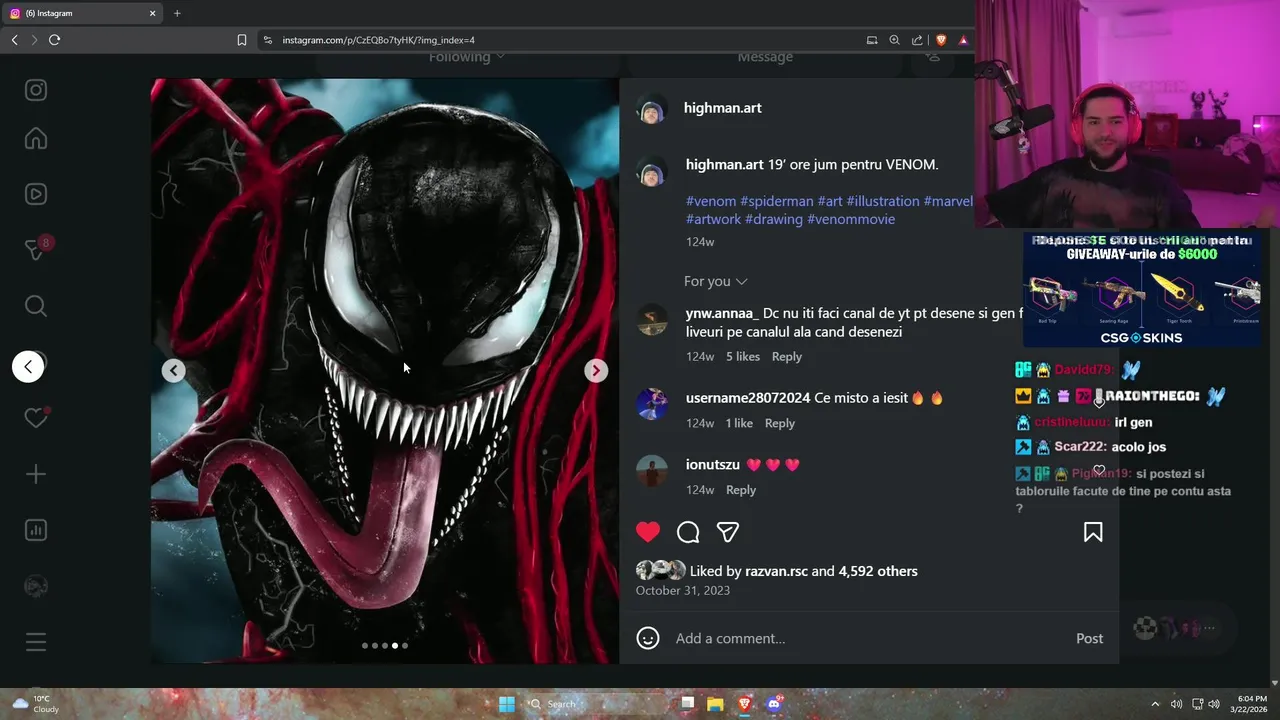This screenshot has width=1280, height=720.
Task: View 5 likes on ynw.annaa_ comment
Action: [743, 357]
